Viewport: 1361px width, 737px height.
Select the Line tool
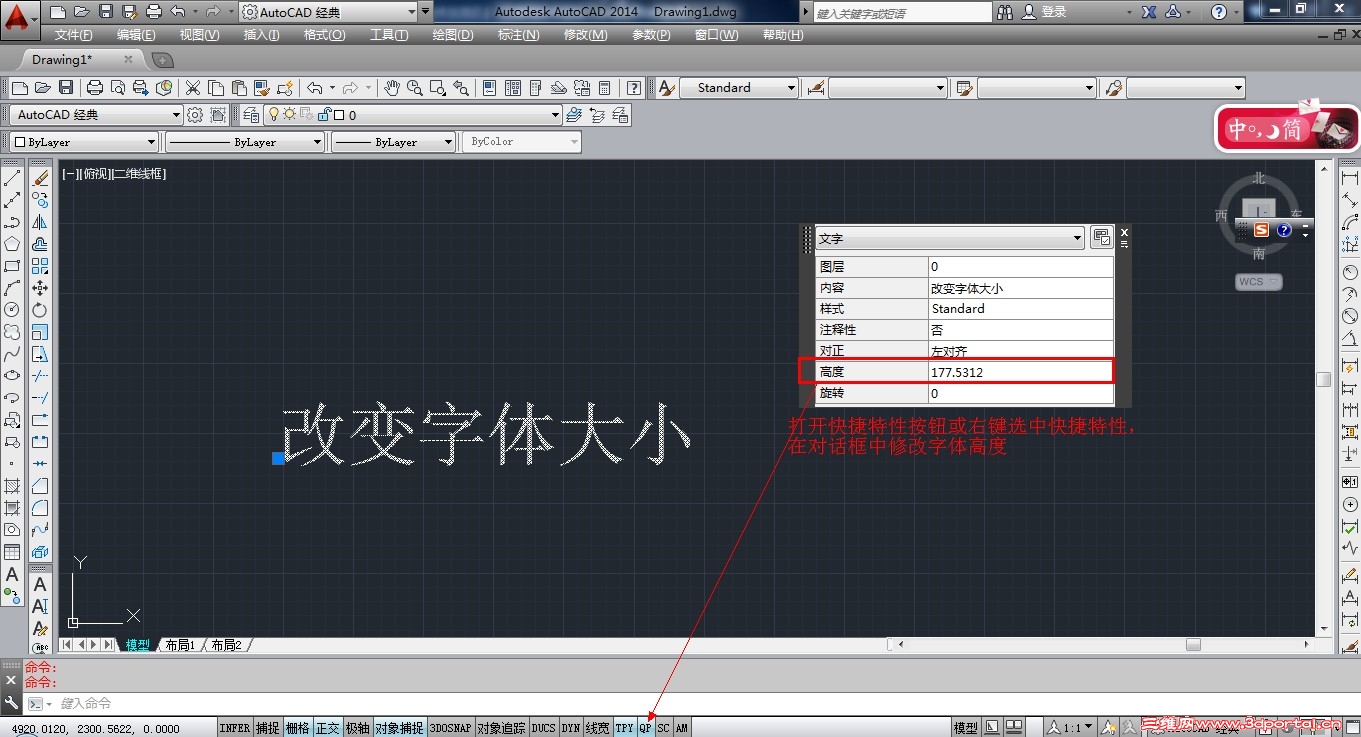click(12, 177)
